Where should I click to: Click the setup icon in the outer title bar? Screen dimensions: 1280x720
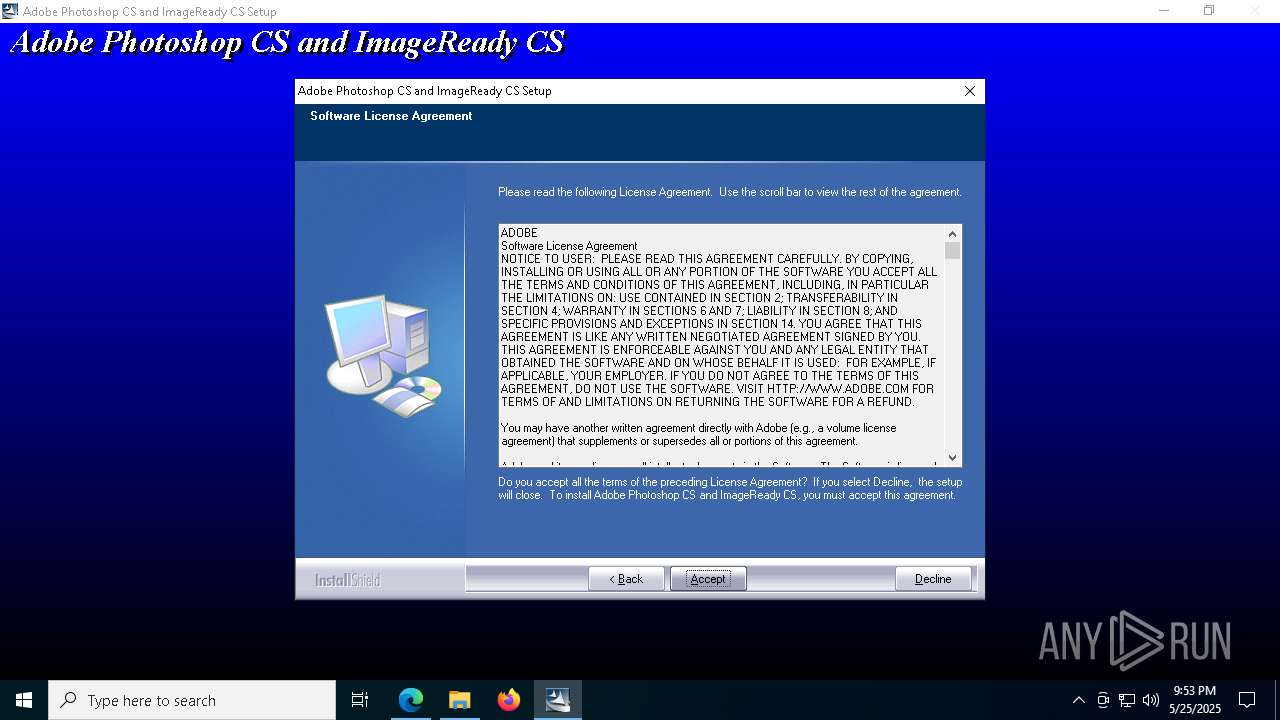click(10, 11)
